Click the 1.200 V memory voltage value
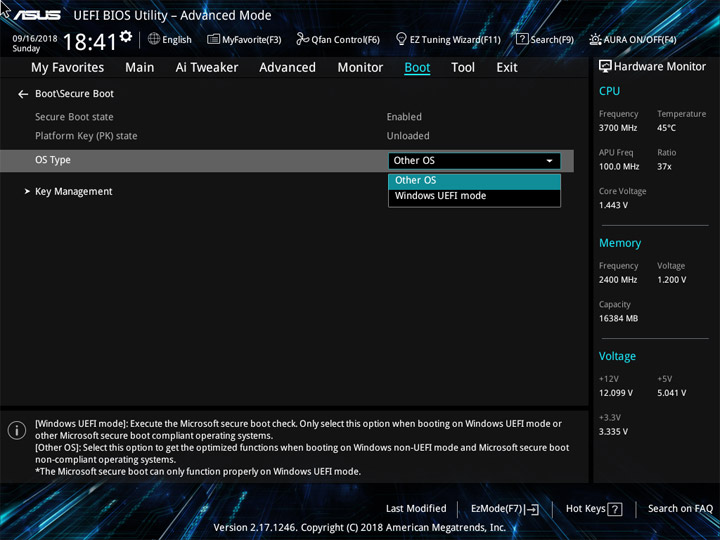Viewport: 720px width, 540px height. tap(671, 280)
